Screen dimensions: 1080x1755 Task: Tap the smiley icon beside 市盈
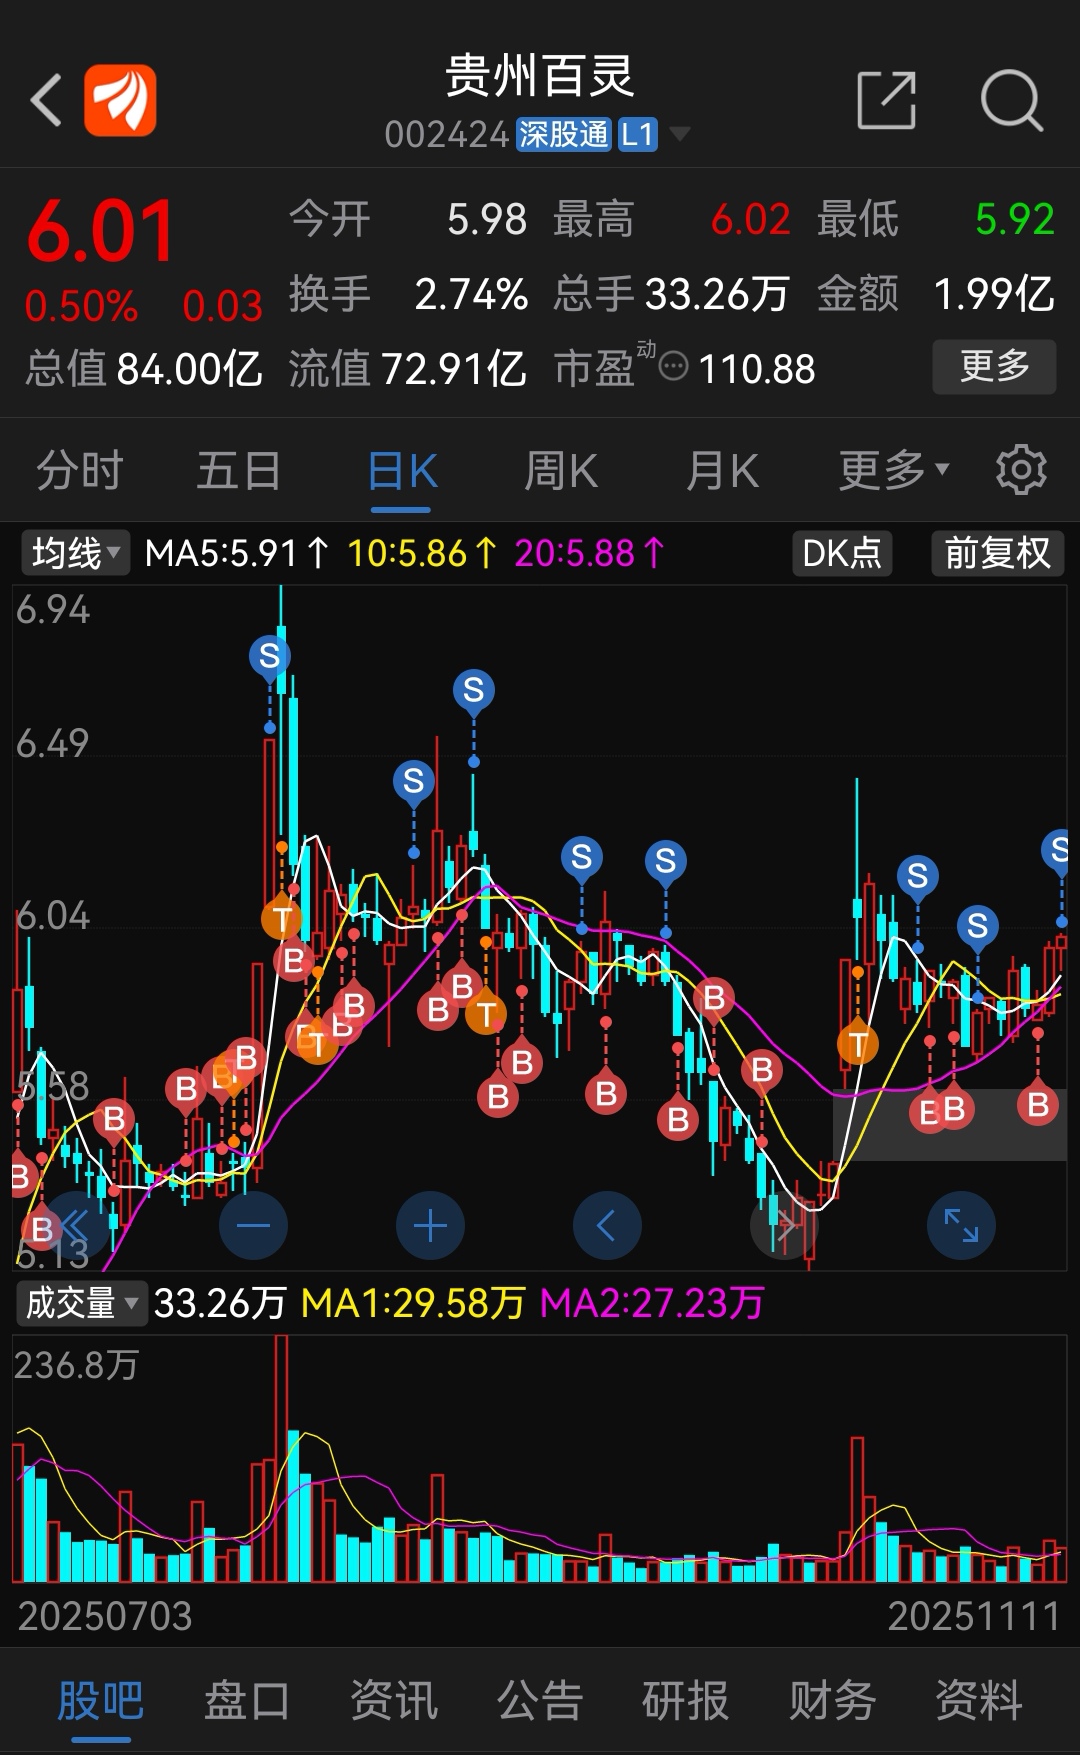coord(674,367)
